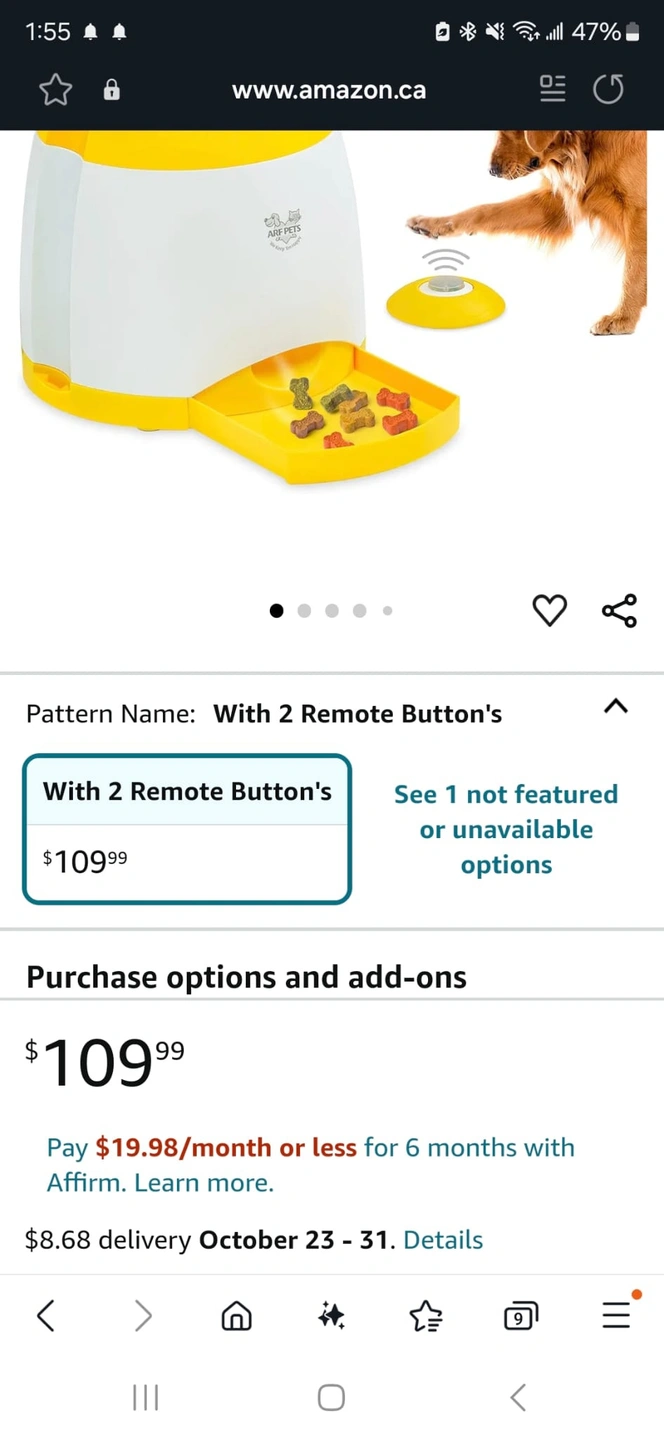Open browser AI sparkle assistant

click(x=331, y=1316)
